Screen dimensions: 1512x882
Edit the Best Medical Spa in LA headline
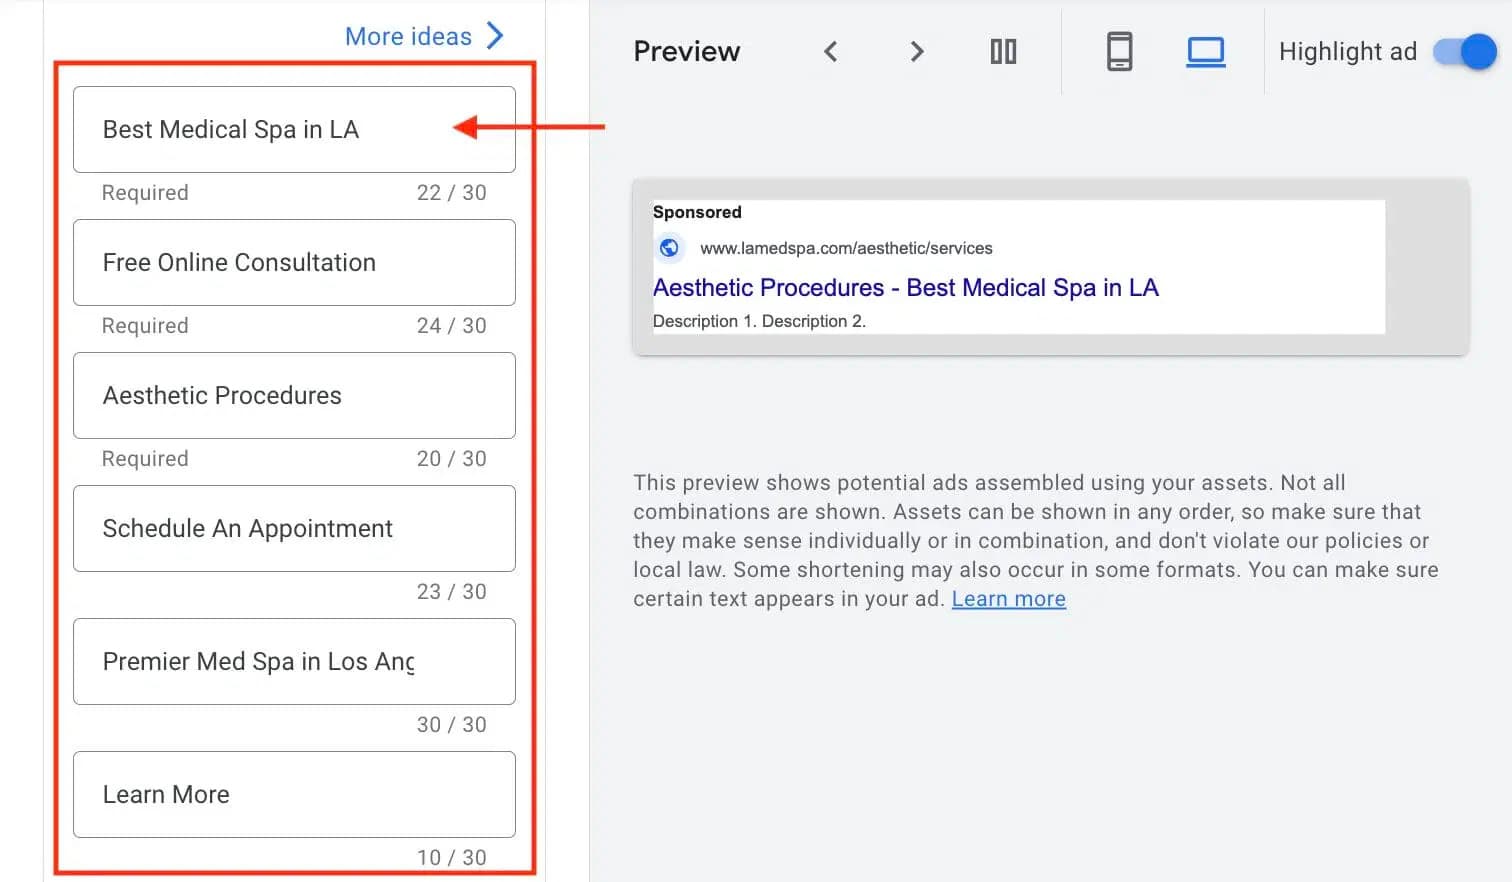click(x=294, y=130)
